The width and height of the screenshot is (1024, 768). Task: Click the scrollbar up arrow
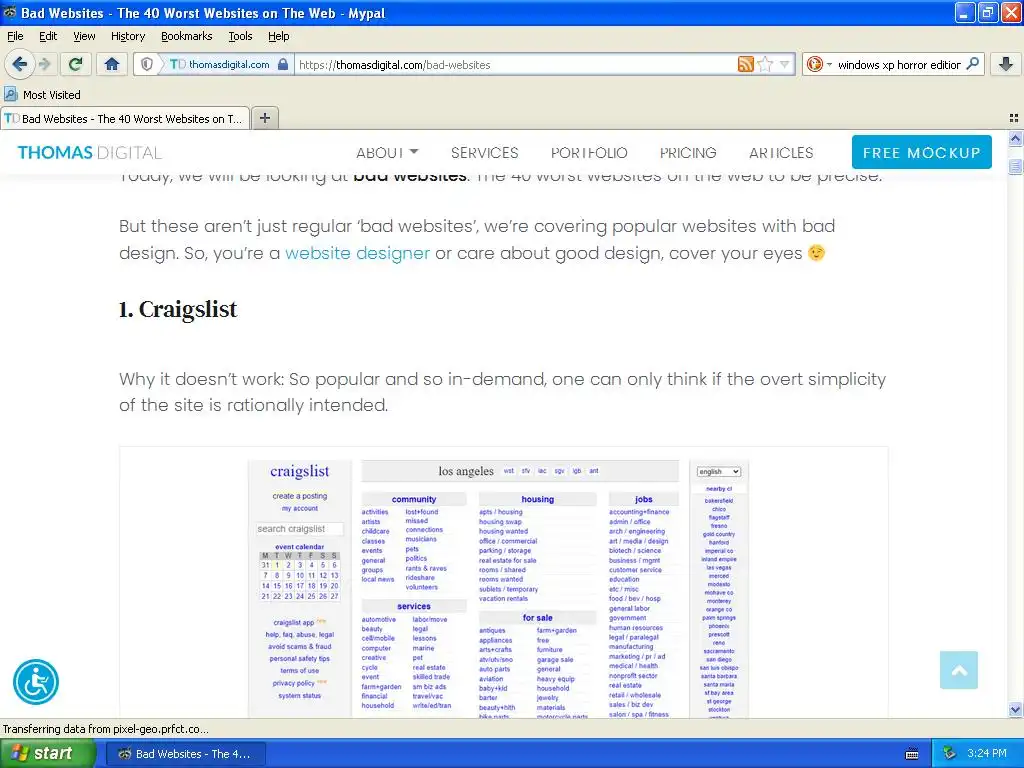tap(1015, 138)
